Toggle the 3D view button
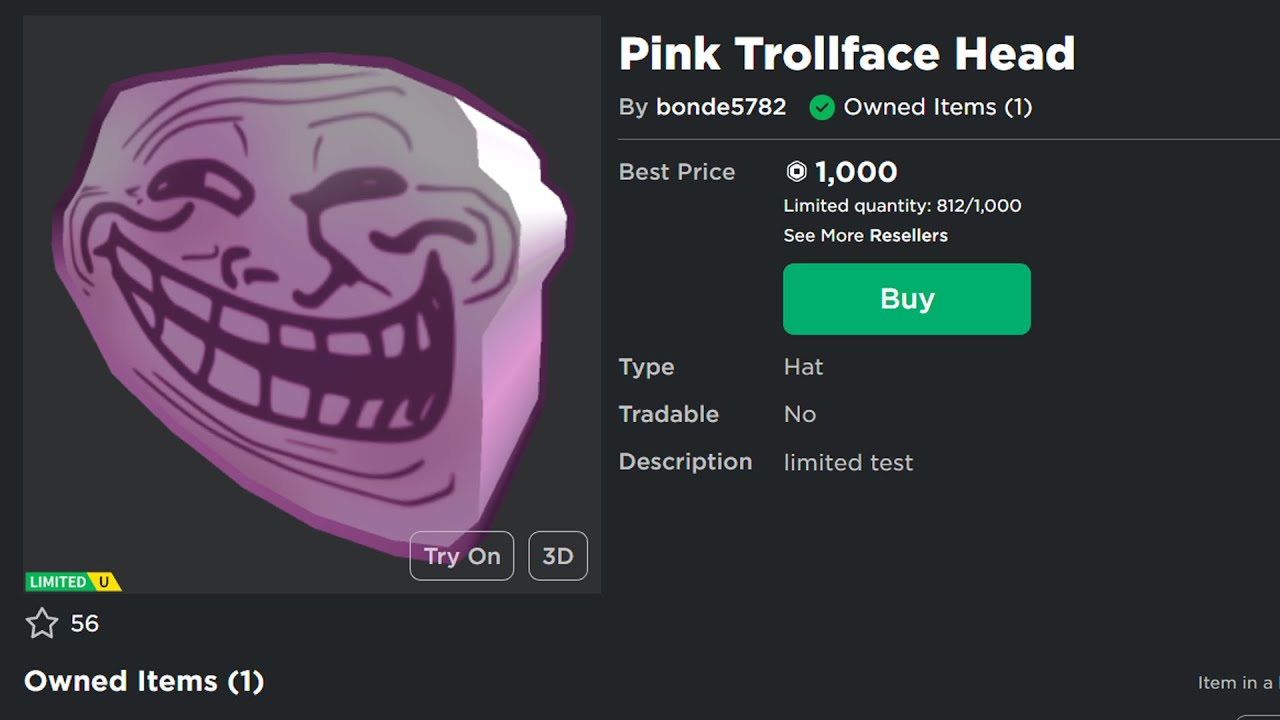This screenshot has width=1280, height=720. point(557,556)
